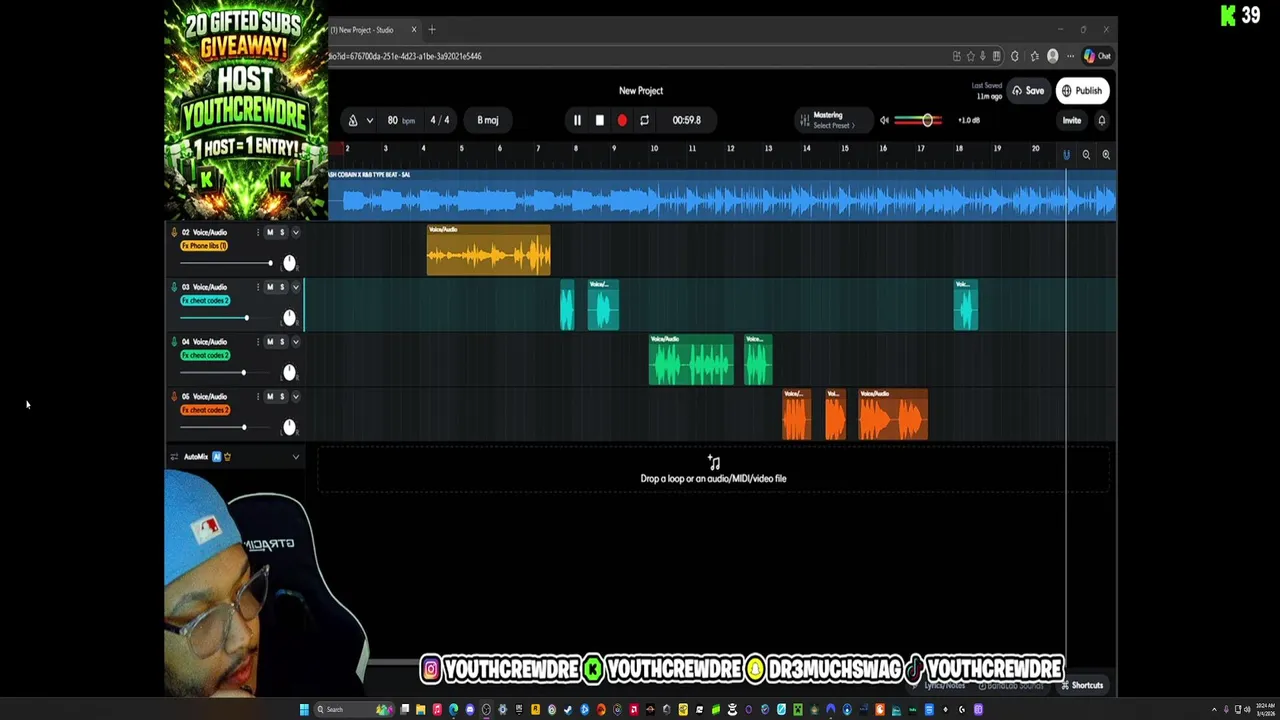Viewport: 1280px width, 720px height.
Task: Arm track 02 microphone icon
Action: pyautogui.click(x=174, y=232)
